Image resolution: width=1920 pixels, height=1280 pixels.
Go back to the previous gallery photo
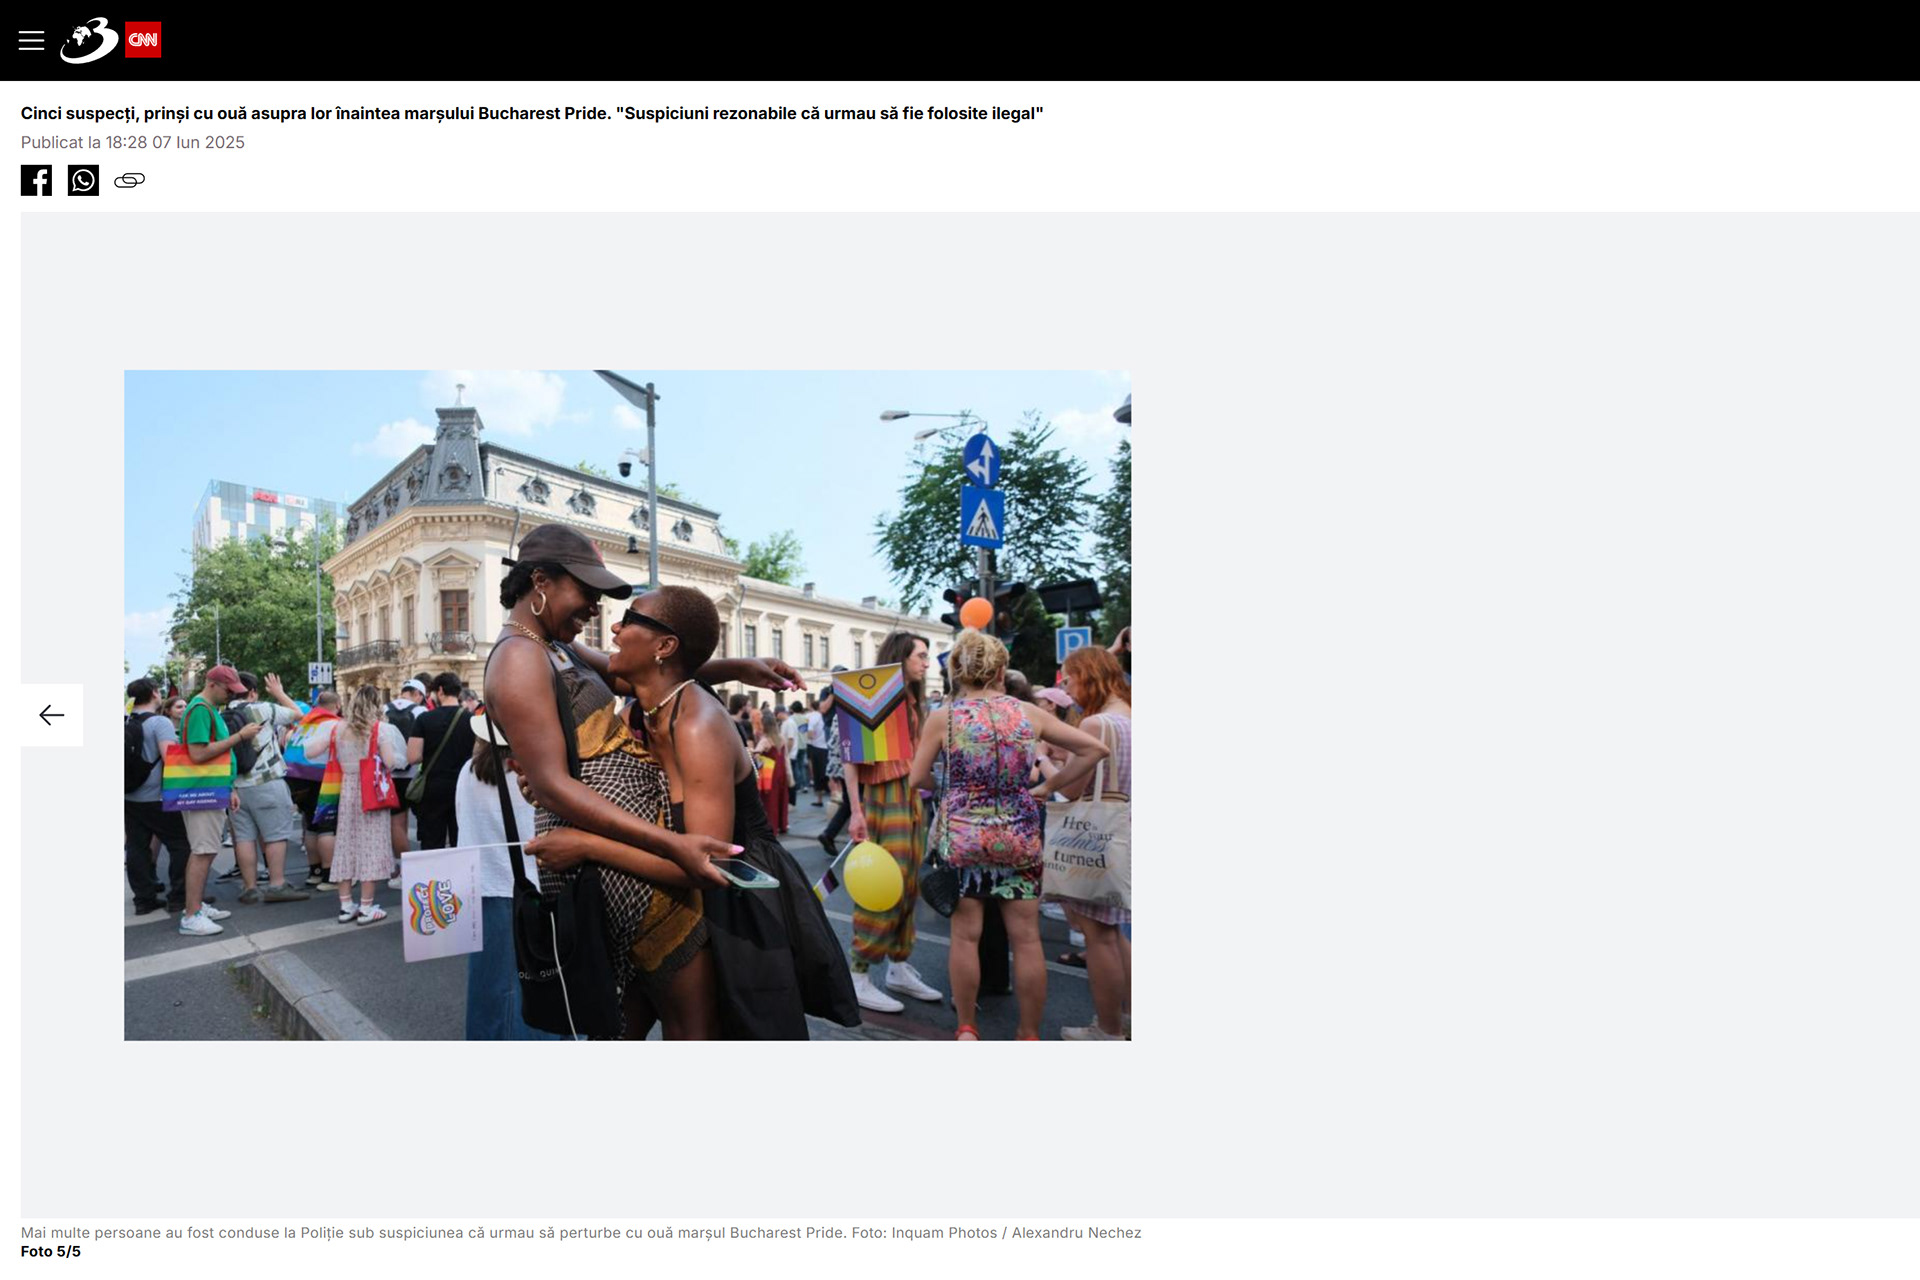click(x=52, y=715)
